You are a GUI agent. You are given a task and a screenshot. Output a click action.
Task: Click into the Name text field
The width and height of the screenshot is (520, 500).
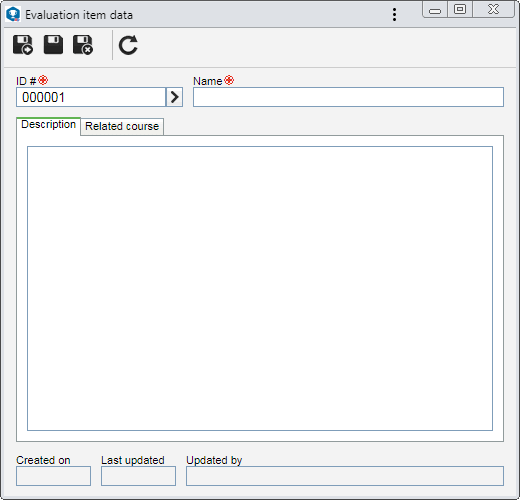348,97
